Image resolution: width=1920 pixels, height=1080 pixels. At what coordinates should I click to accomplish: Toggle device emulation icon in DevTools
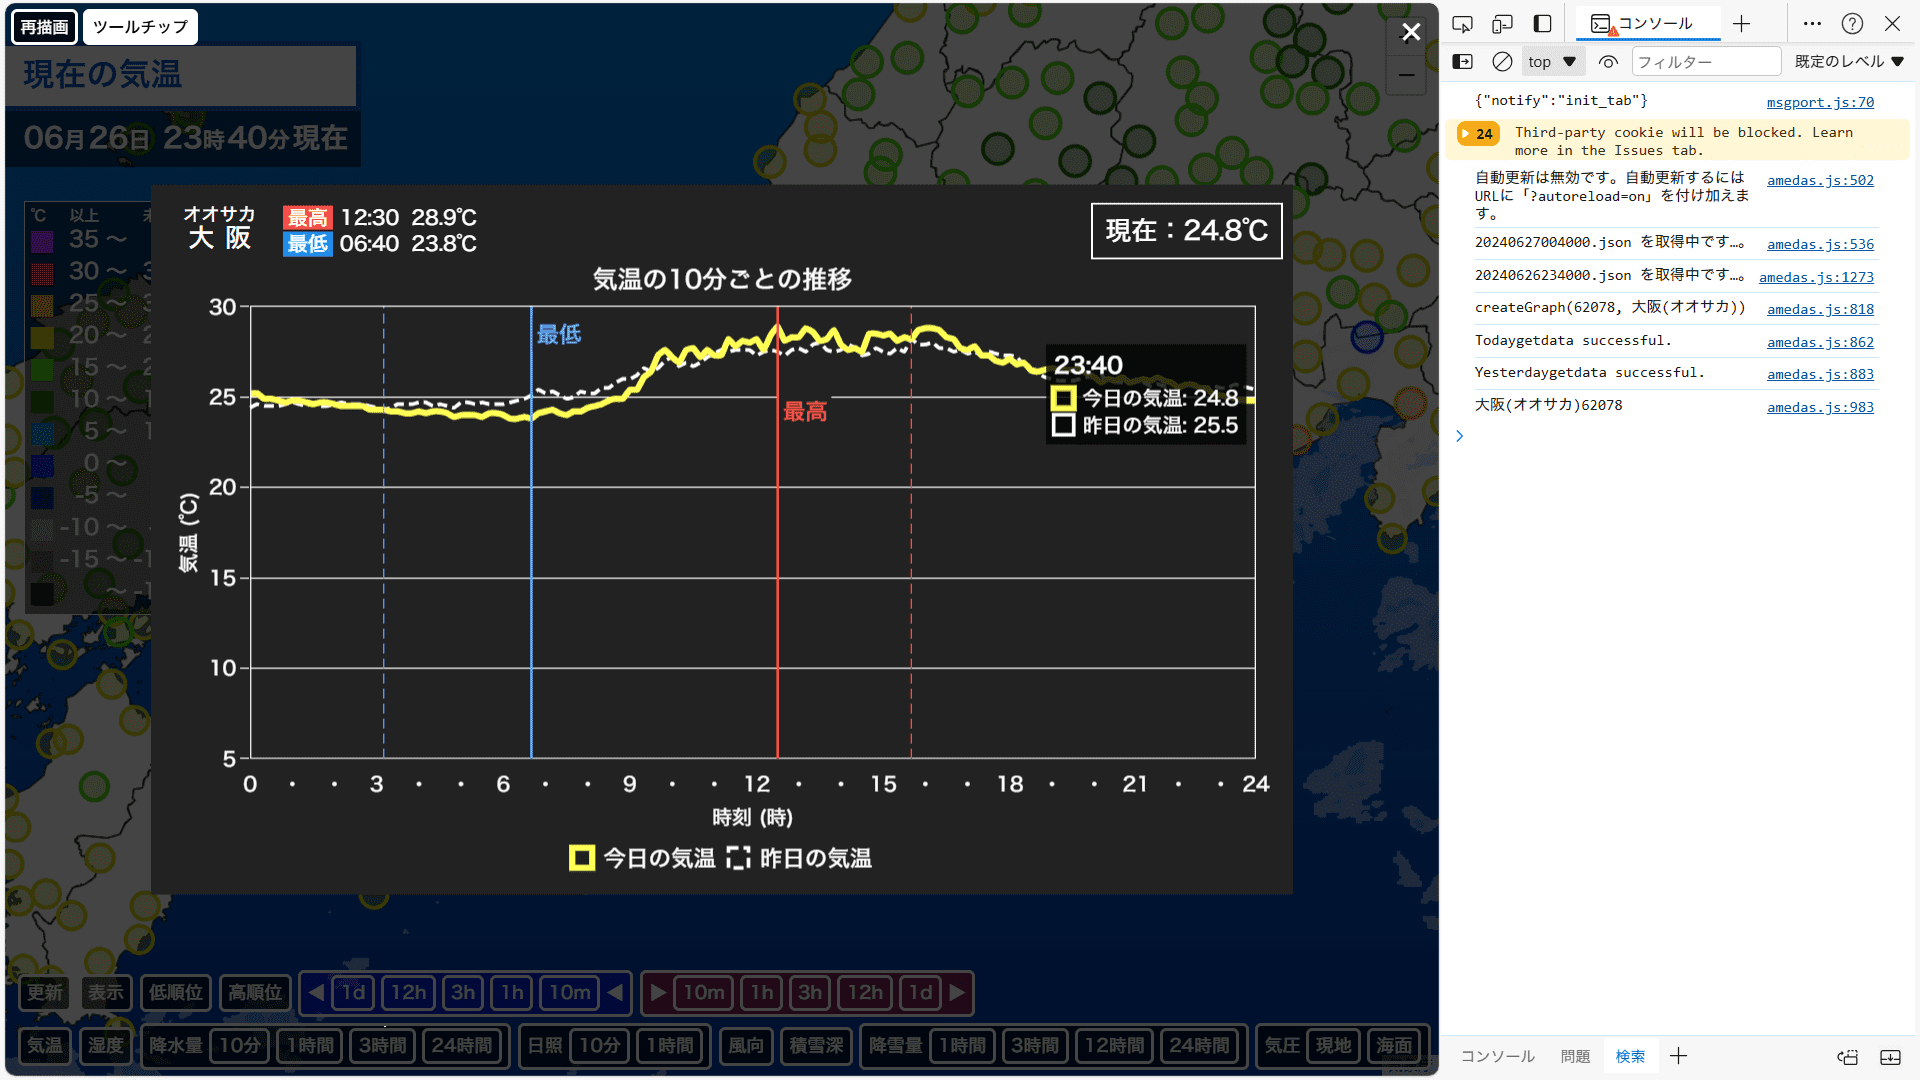(x=1502, y=24)
